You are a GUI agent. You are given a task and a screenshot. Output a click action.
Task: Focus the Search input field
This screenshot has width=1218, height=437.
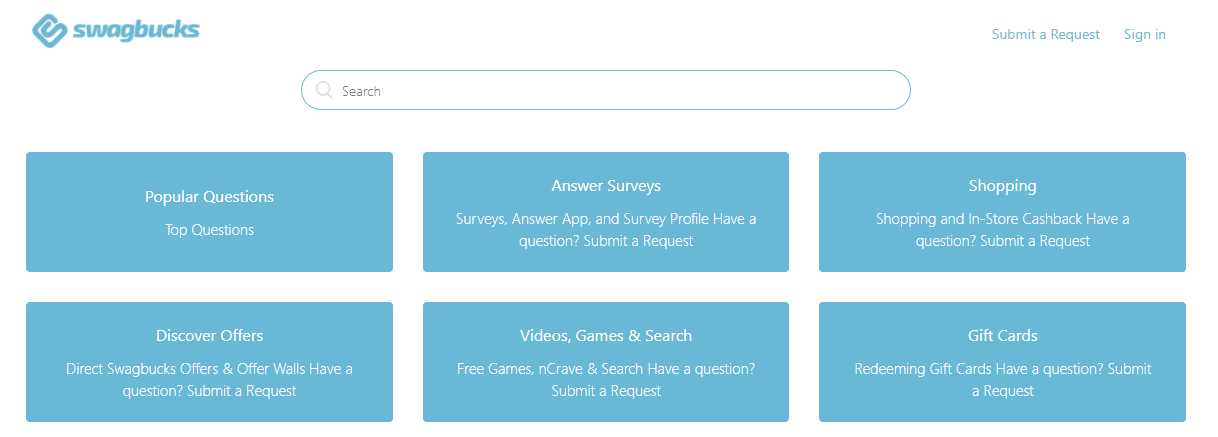606,90
